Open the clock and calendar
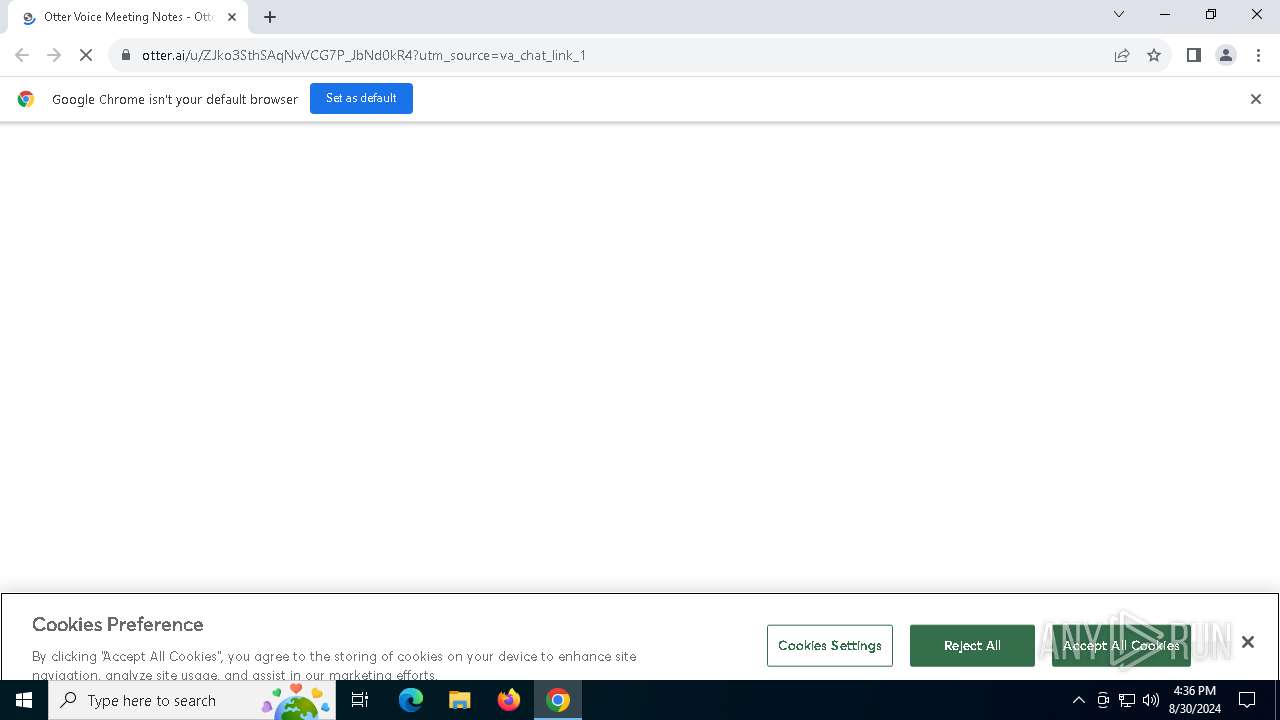This screenshot has height=720, width=1280. point(1194,700)
